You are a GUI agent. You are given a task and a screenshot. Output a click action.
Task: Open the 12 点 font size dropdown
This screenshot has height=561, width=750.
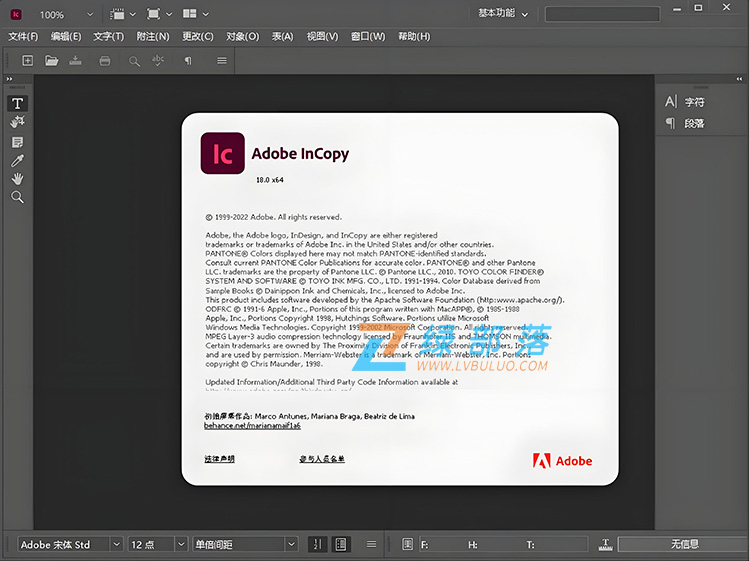pos(181,544)
